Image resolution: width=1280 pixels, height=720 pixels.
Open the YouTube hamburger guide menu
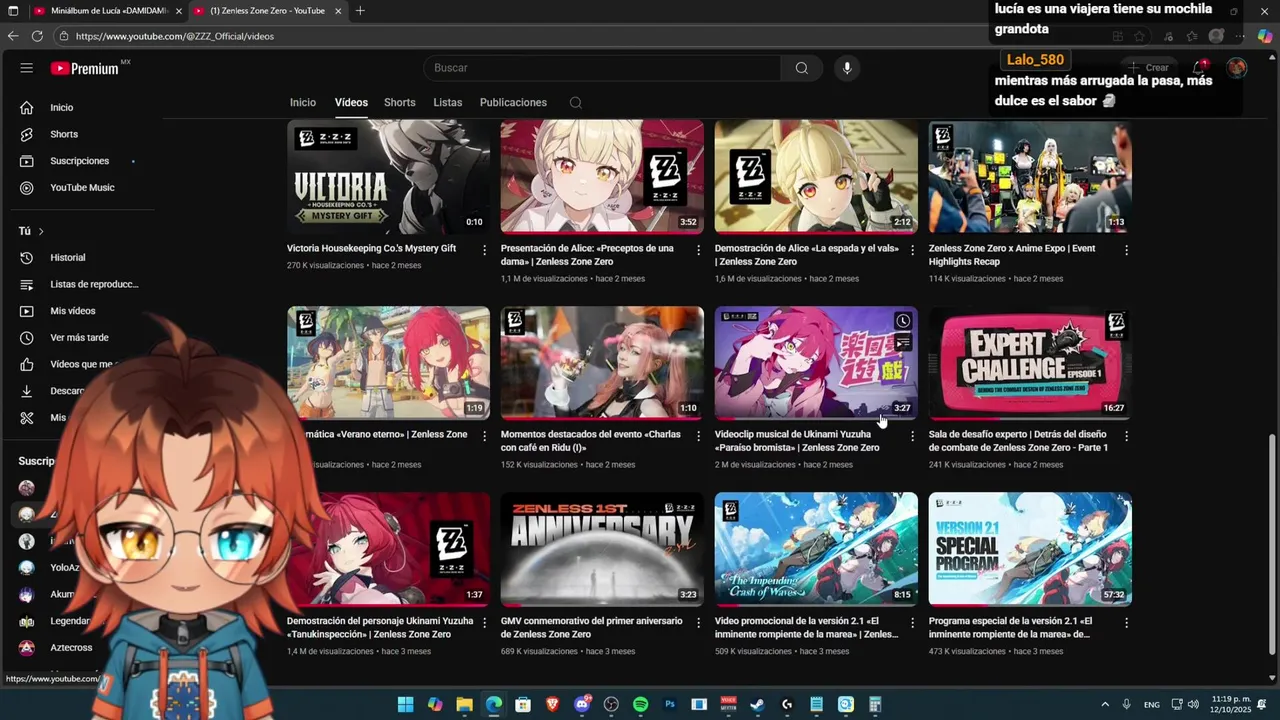pos(27,68)
